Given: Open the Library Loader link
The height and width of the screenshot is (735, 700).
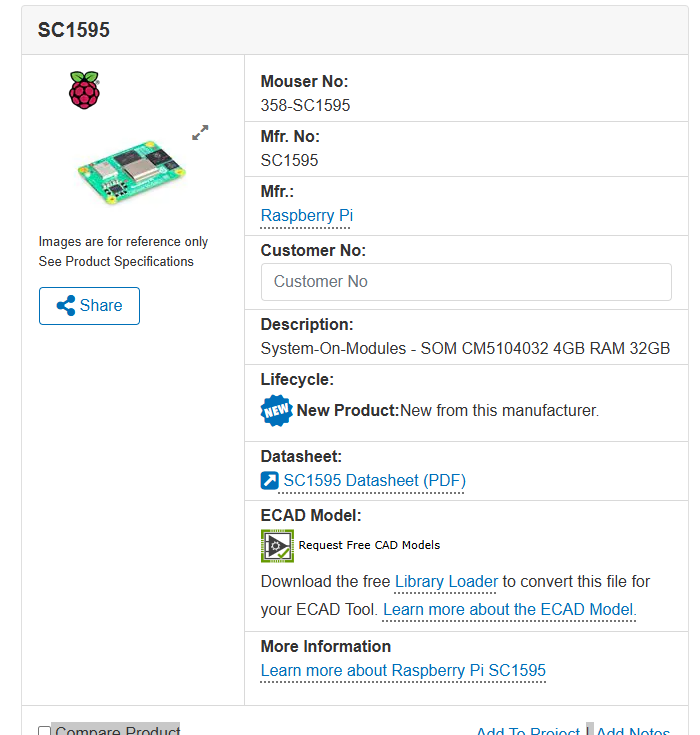Looking at the screenshot, I should coord(446,581).
